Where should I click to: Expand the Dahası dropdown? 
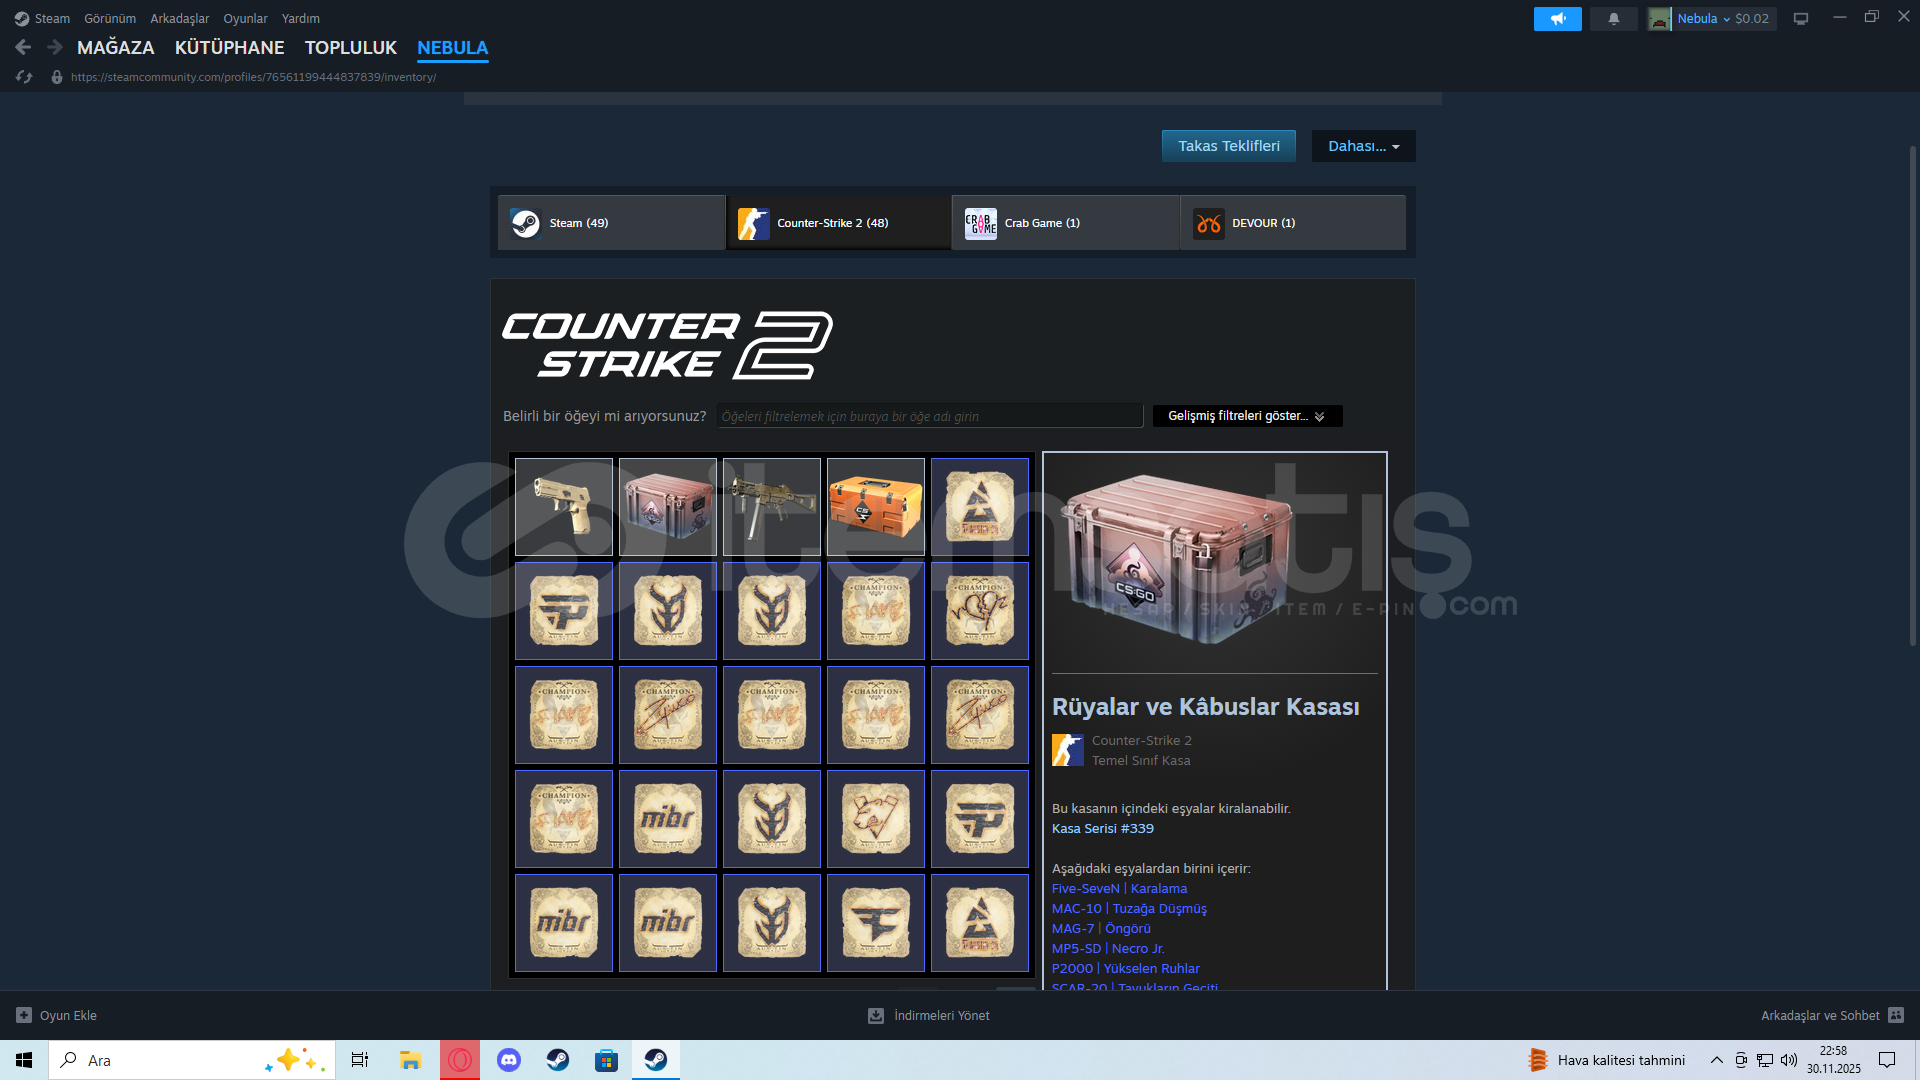pos(1363,146)
